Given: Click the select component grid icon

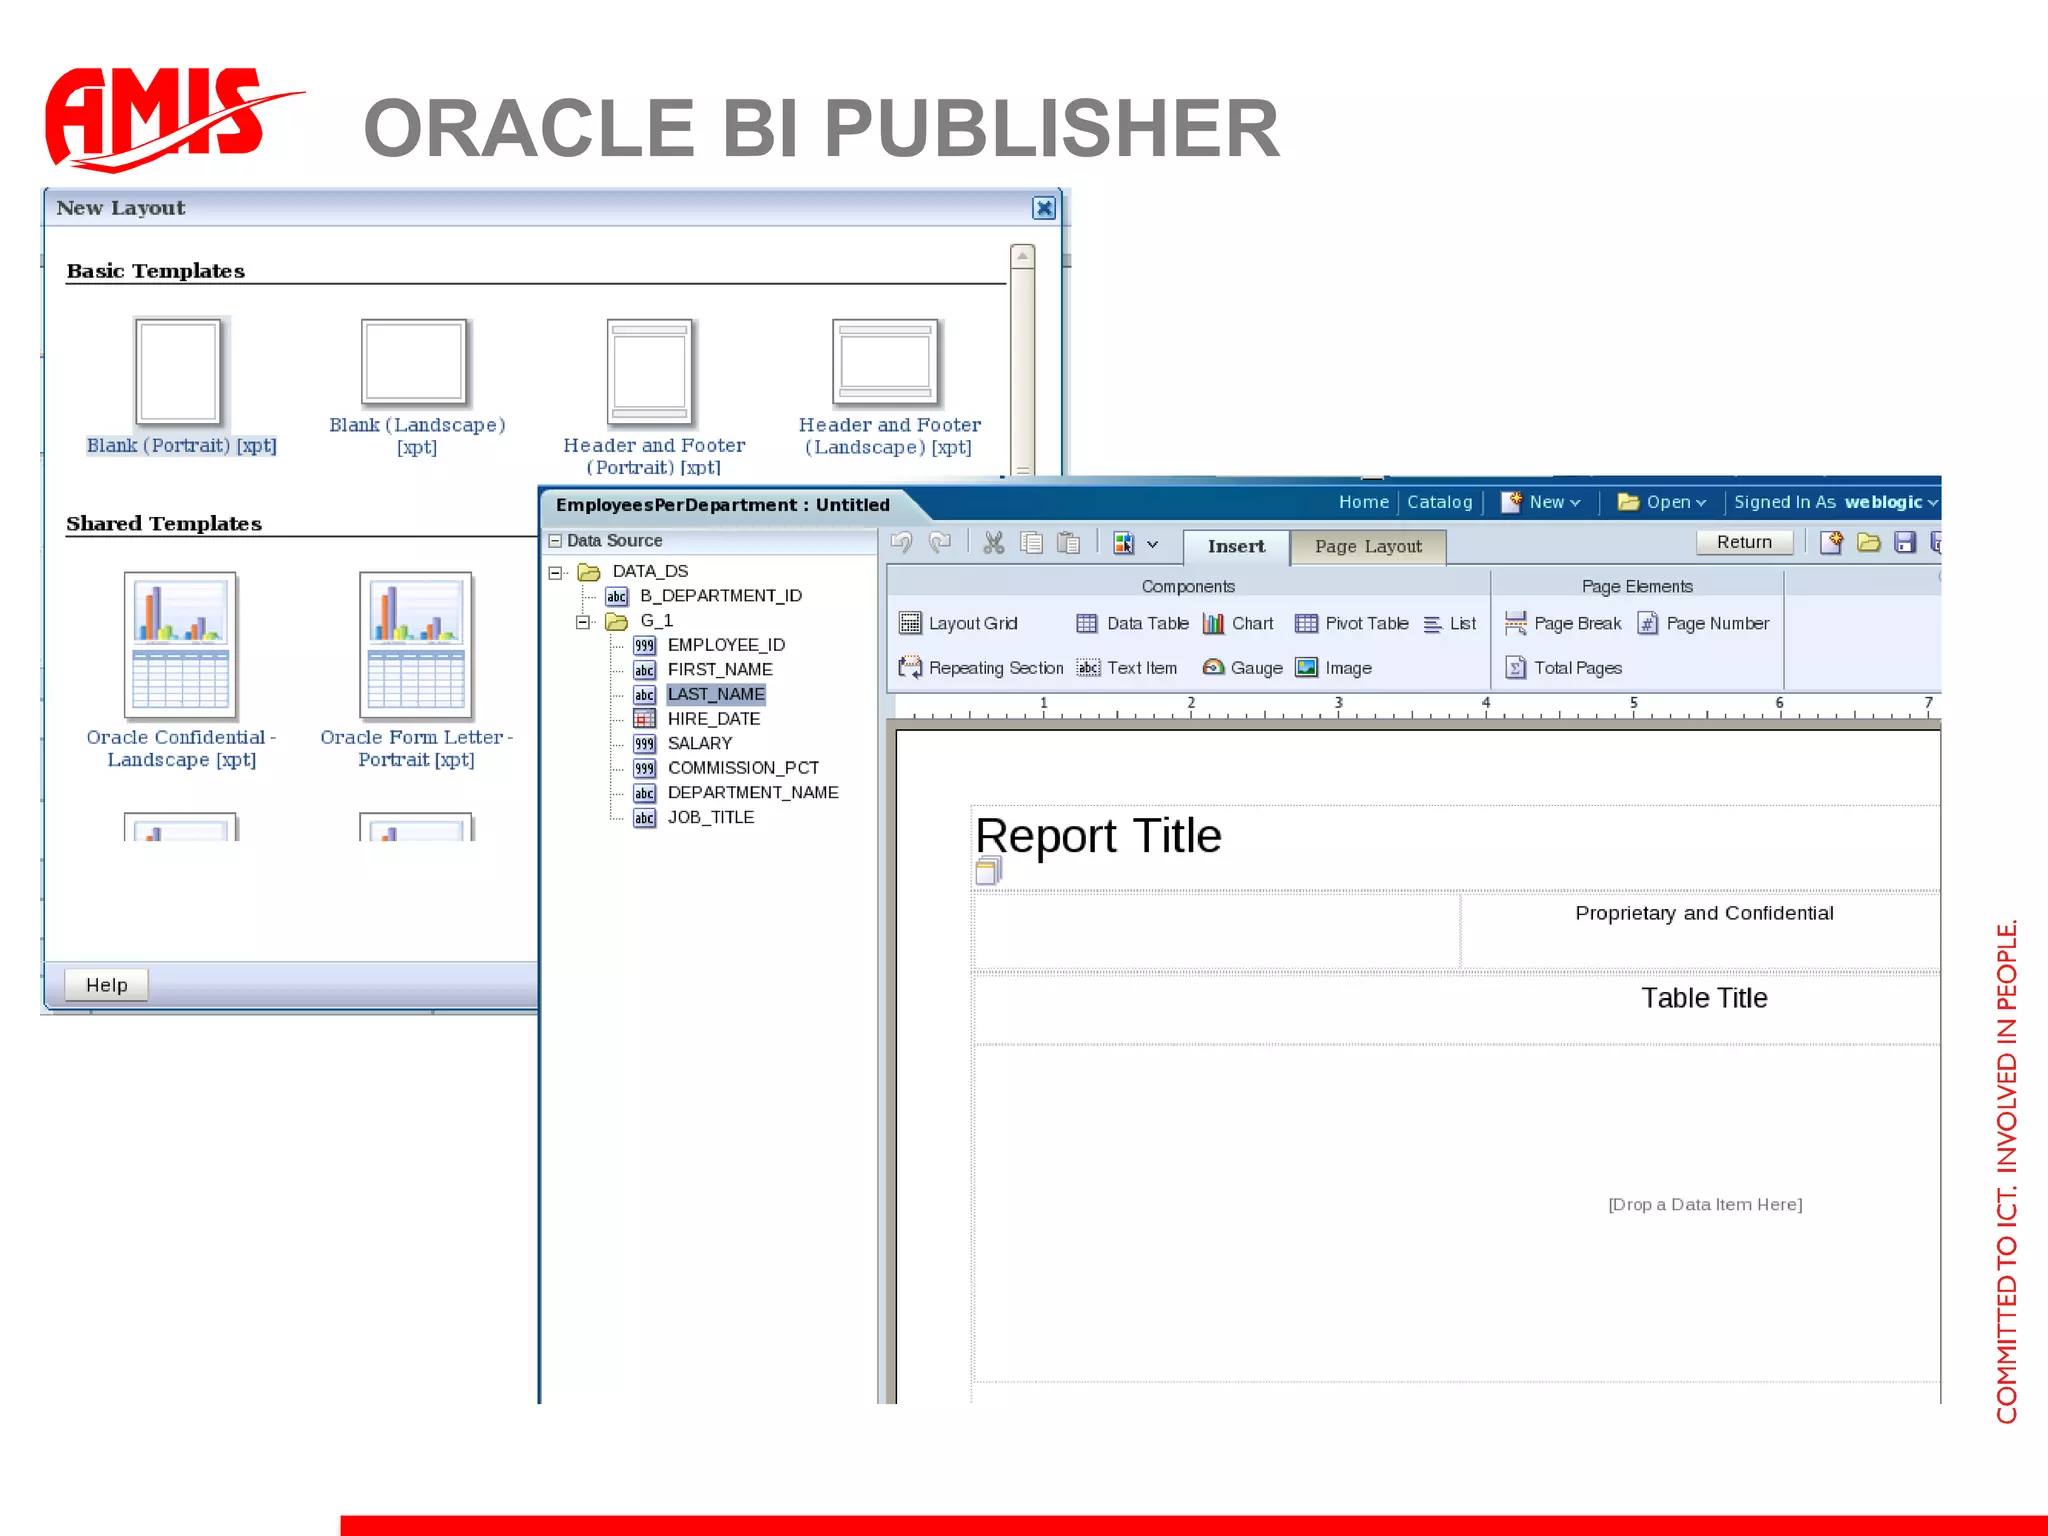Looking at the screenshot, I should point(1124,543).
